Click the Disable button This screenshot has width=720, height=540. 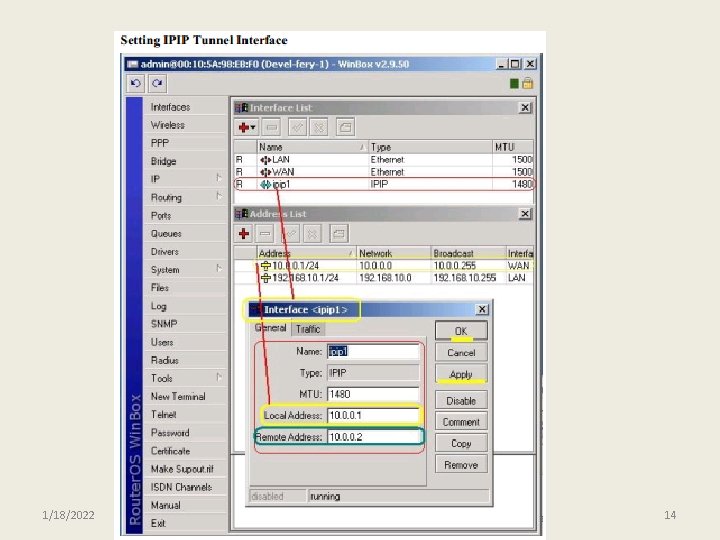[x=461, y=400]
